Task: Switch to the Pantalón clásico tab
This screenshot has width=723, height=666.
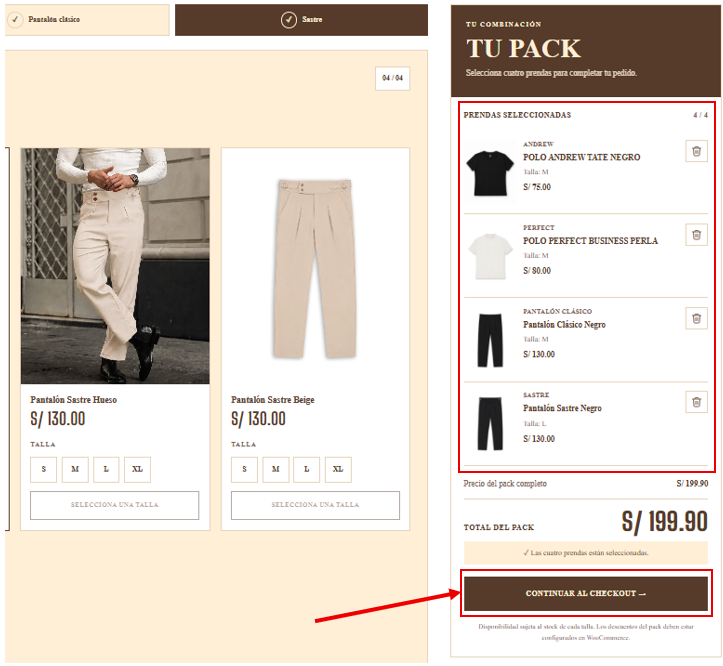Action: [87, 20]
